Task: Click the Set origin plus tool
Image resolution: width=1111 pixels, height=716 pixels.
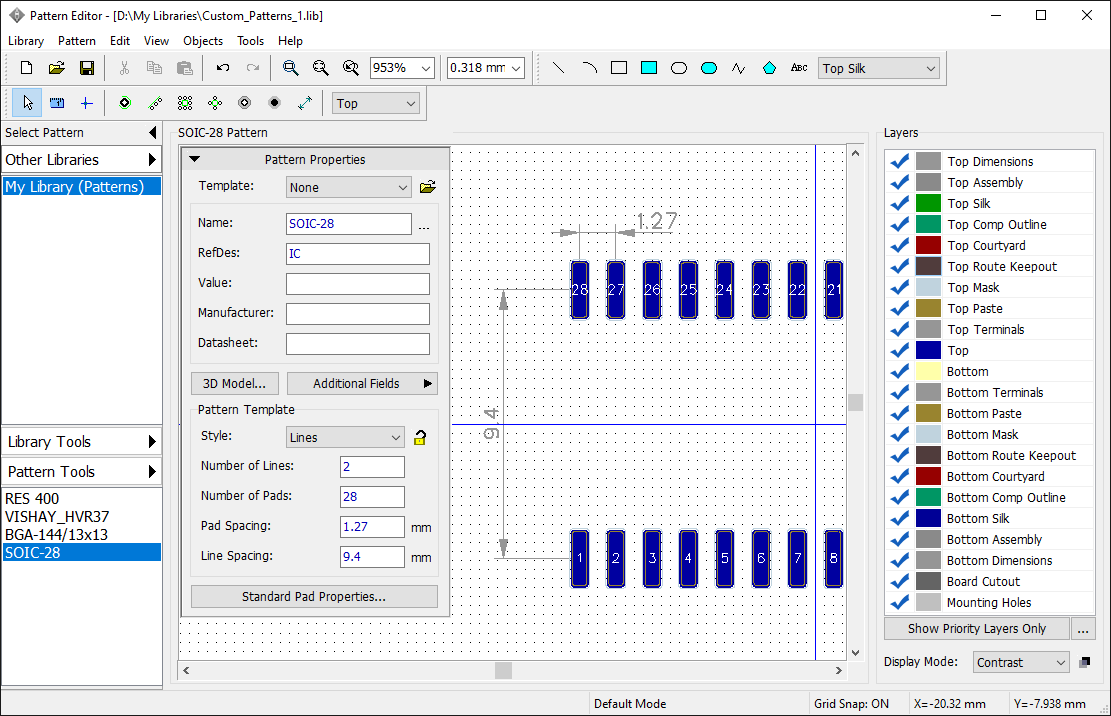Action: (x=86, y=103)
